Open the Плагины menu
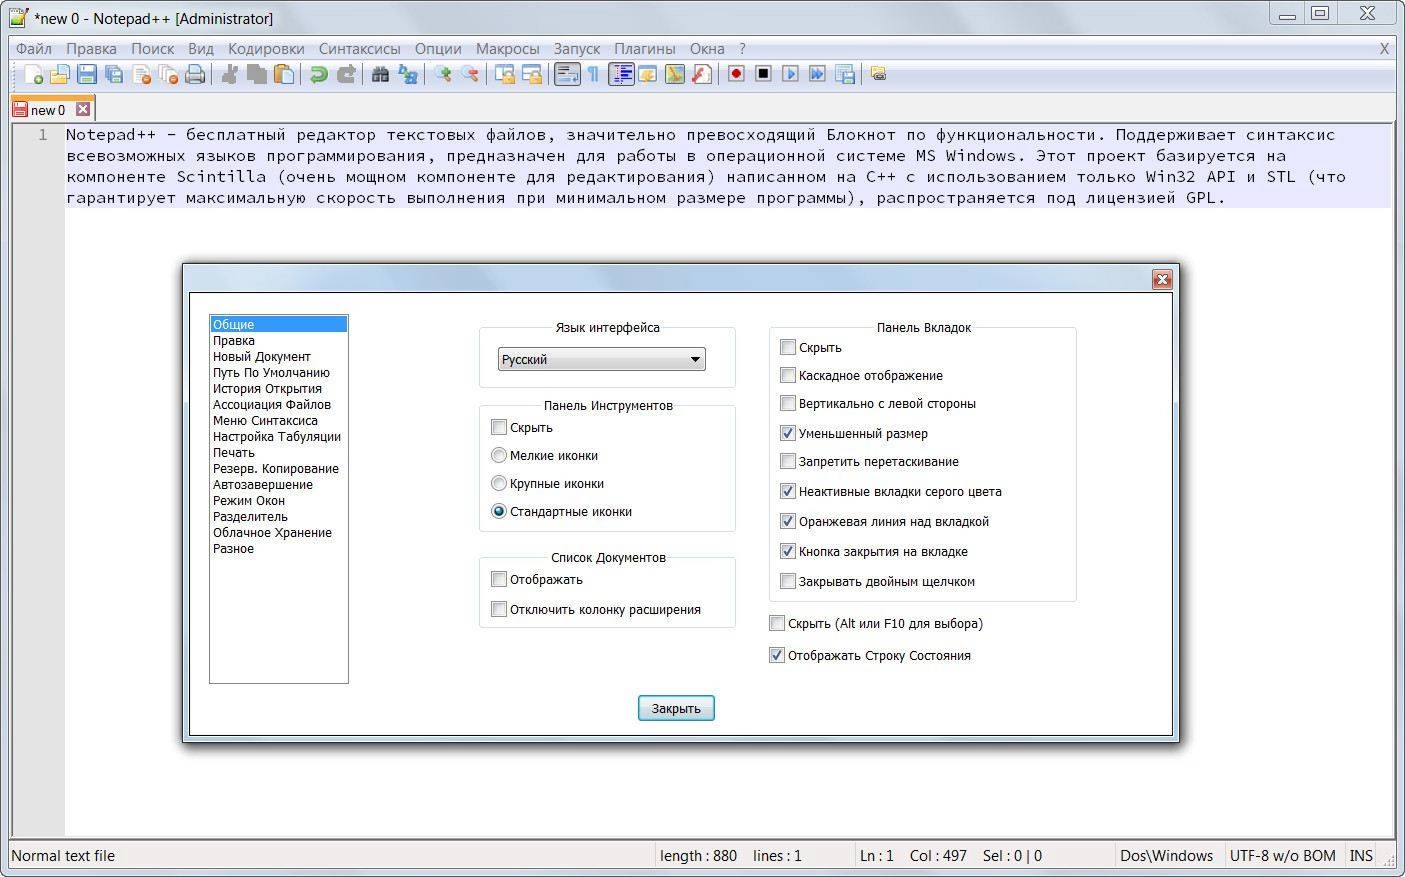 645,48
